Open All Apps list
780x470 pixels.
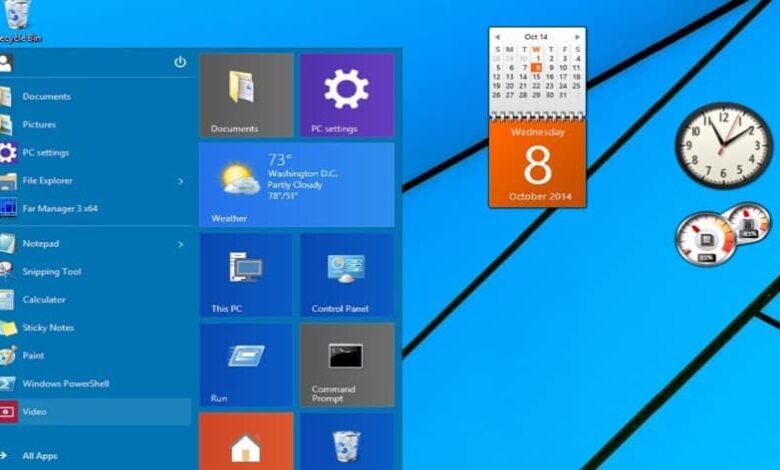(x=40, y=456)
